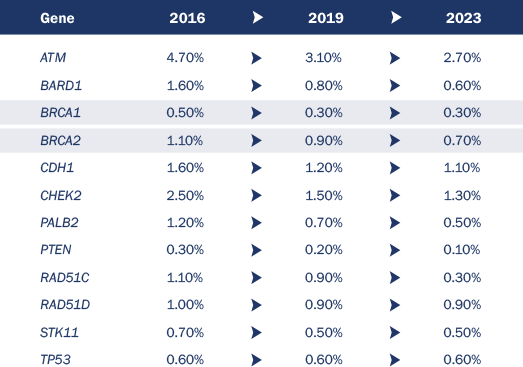Click the BARD1 gene name
Viewport: 523px width, 367px height.
point(61,86)
